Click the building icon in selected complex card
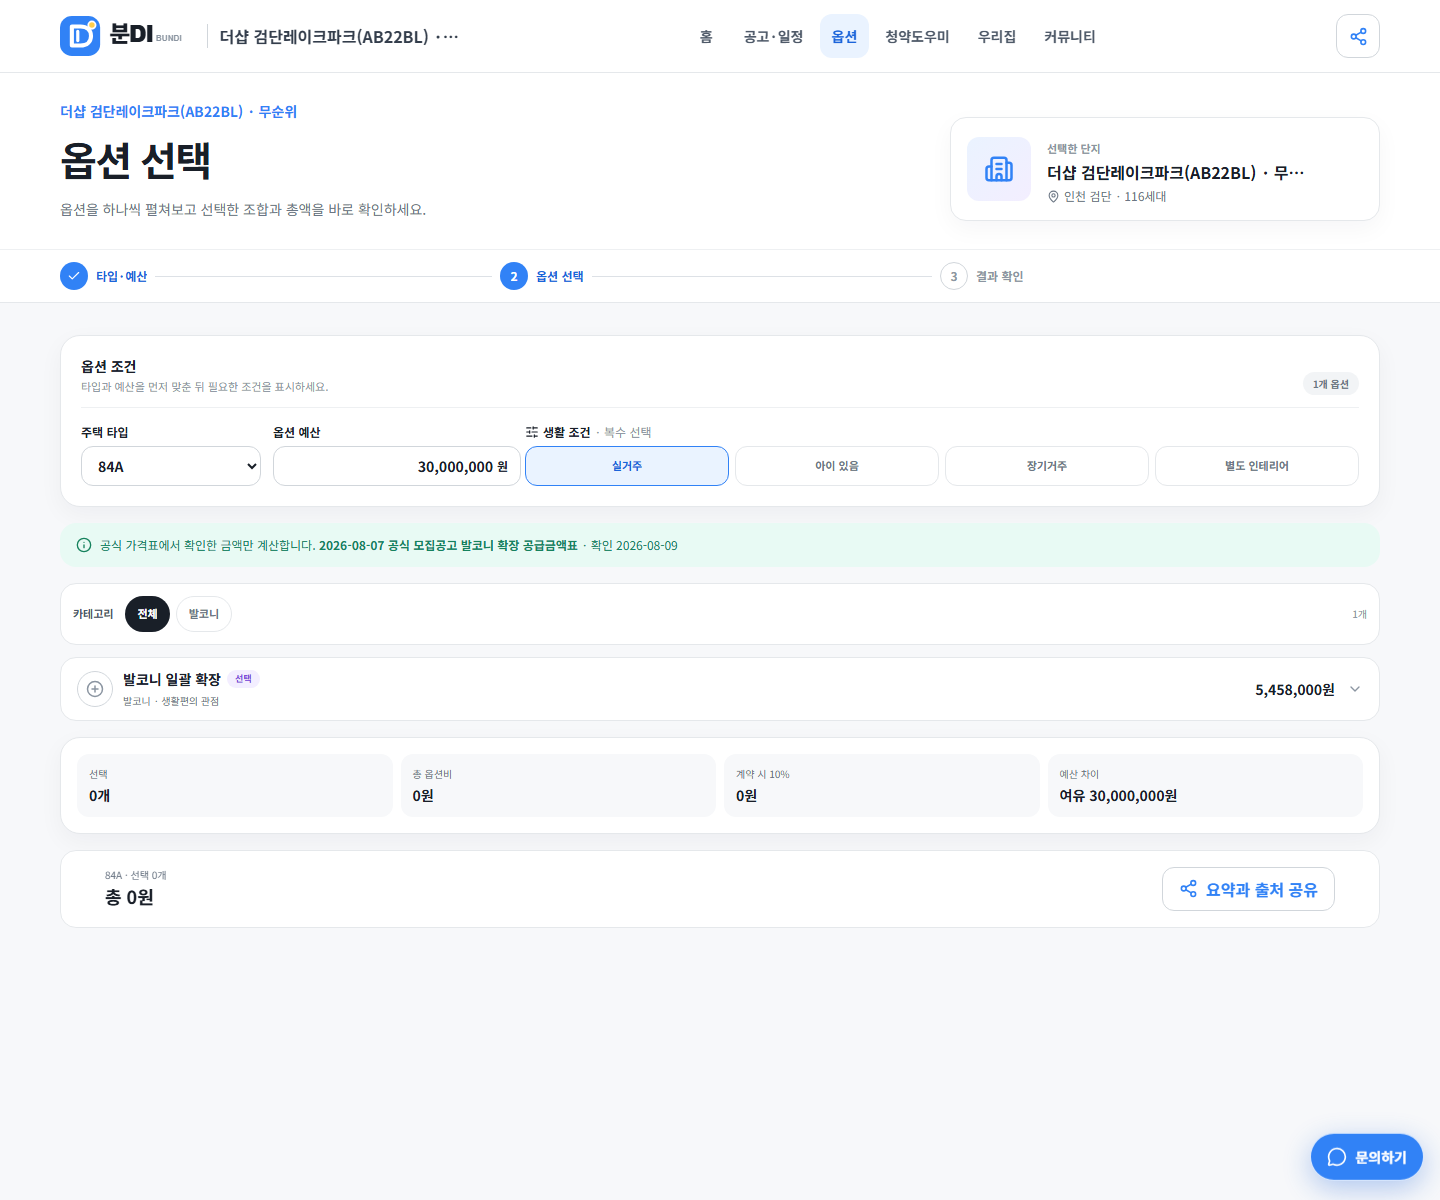 999,169
